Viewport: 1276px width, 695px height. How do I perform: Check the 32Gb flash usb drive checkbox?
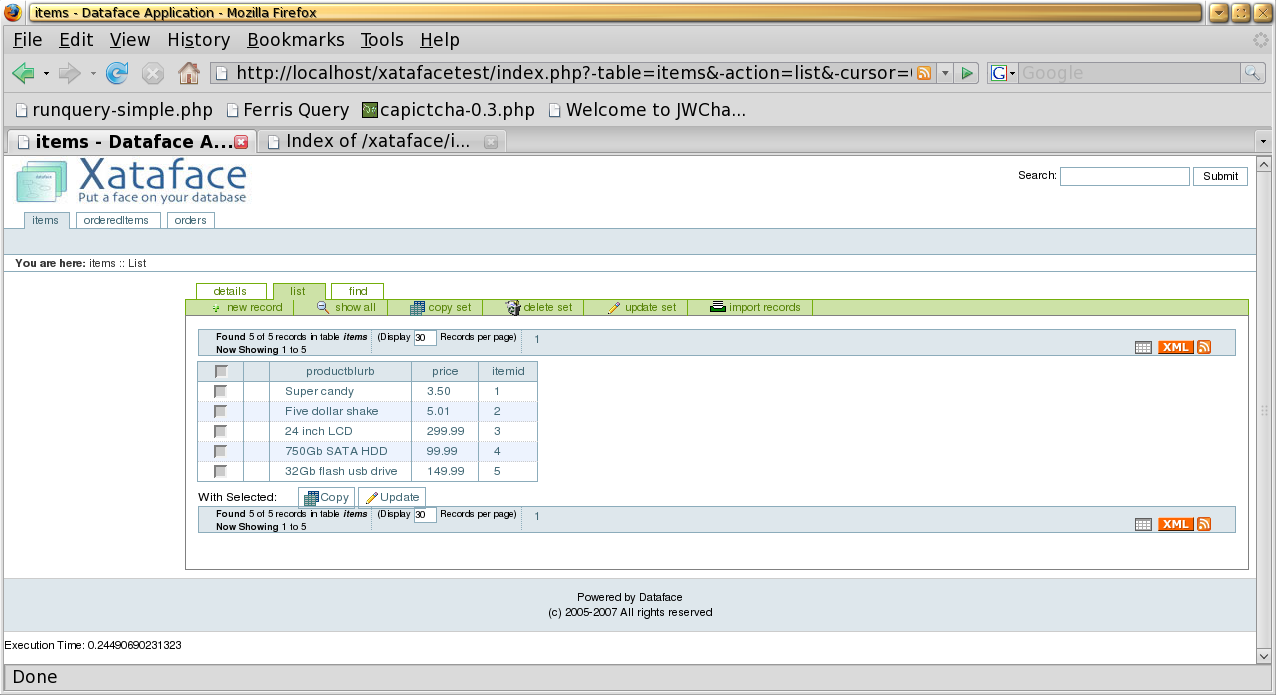coord(221,471)
